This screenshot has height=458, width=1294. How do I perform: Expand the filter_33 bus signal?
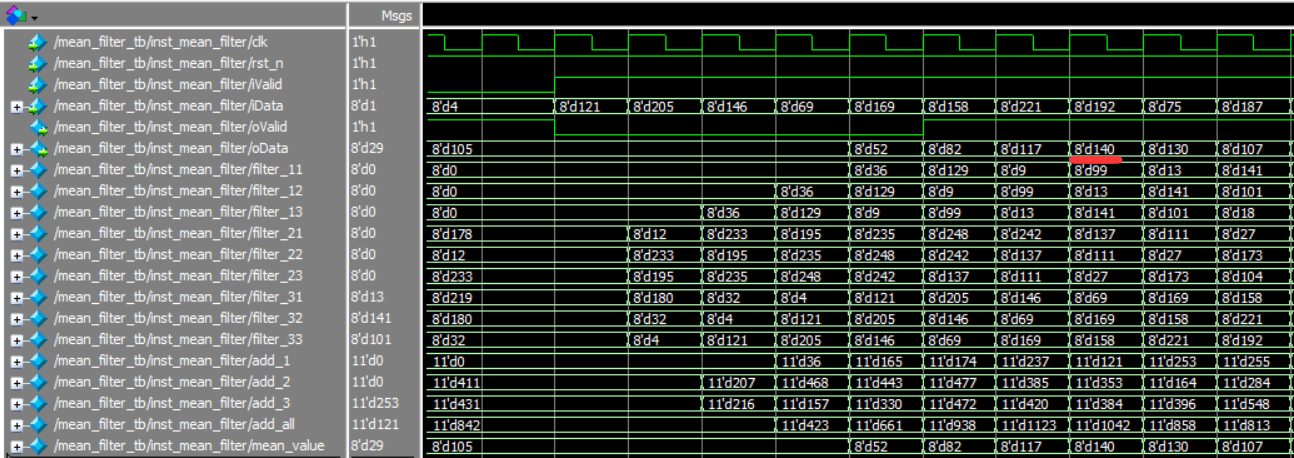click(x=16, y=339)
